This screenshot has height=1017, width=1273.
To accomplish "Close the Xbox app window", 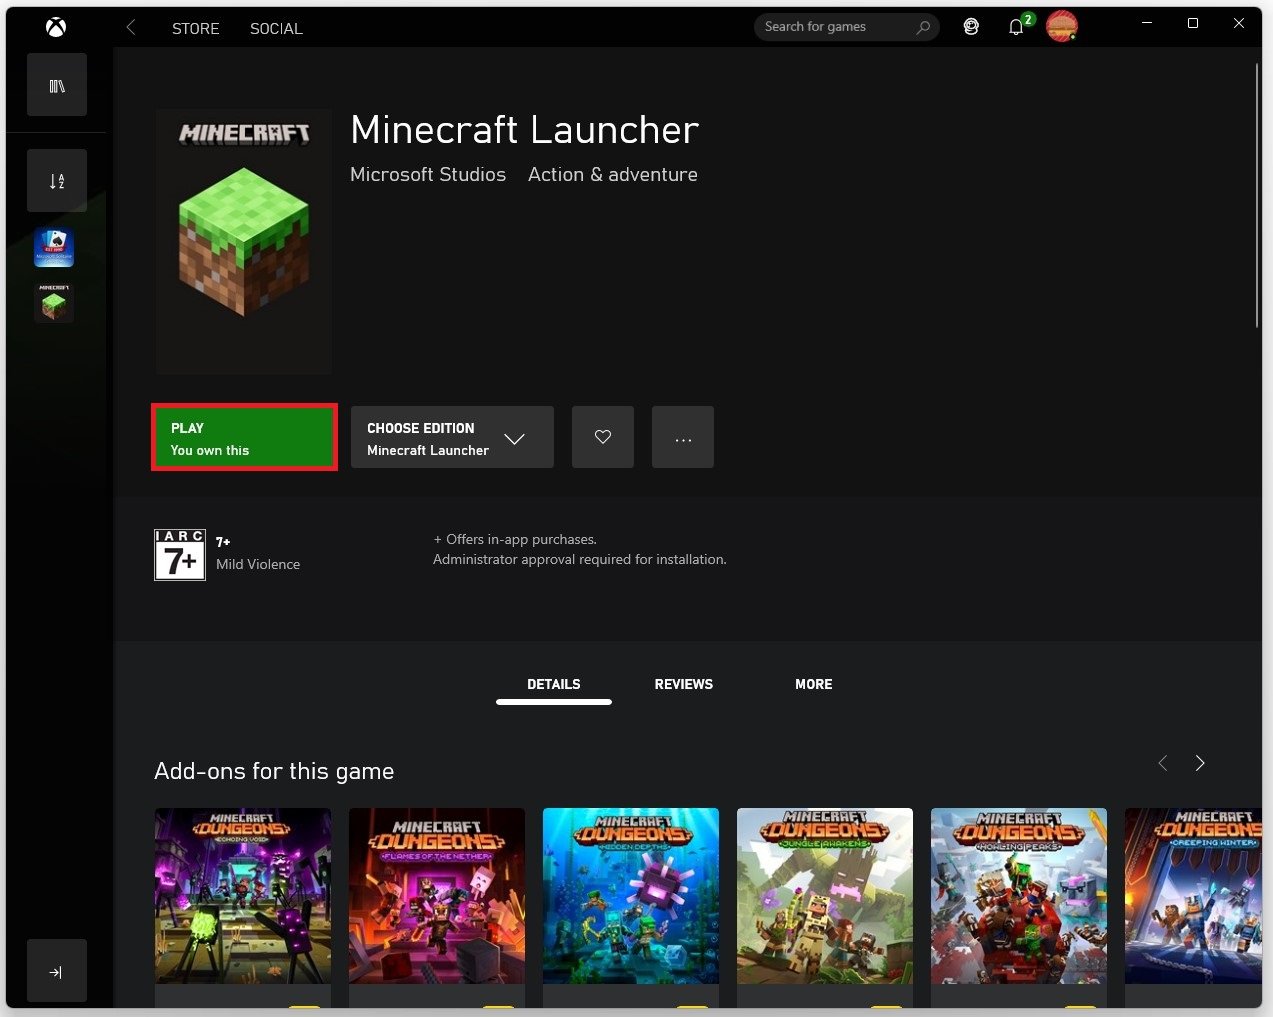I will [1239, 23].
